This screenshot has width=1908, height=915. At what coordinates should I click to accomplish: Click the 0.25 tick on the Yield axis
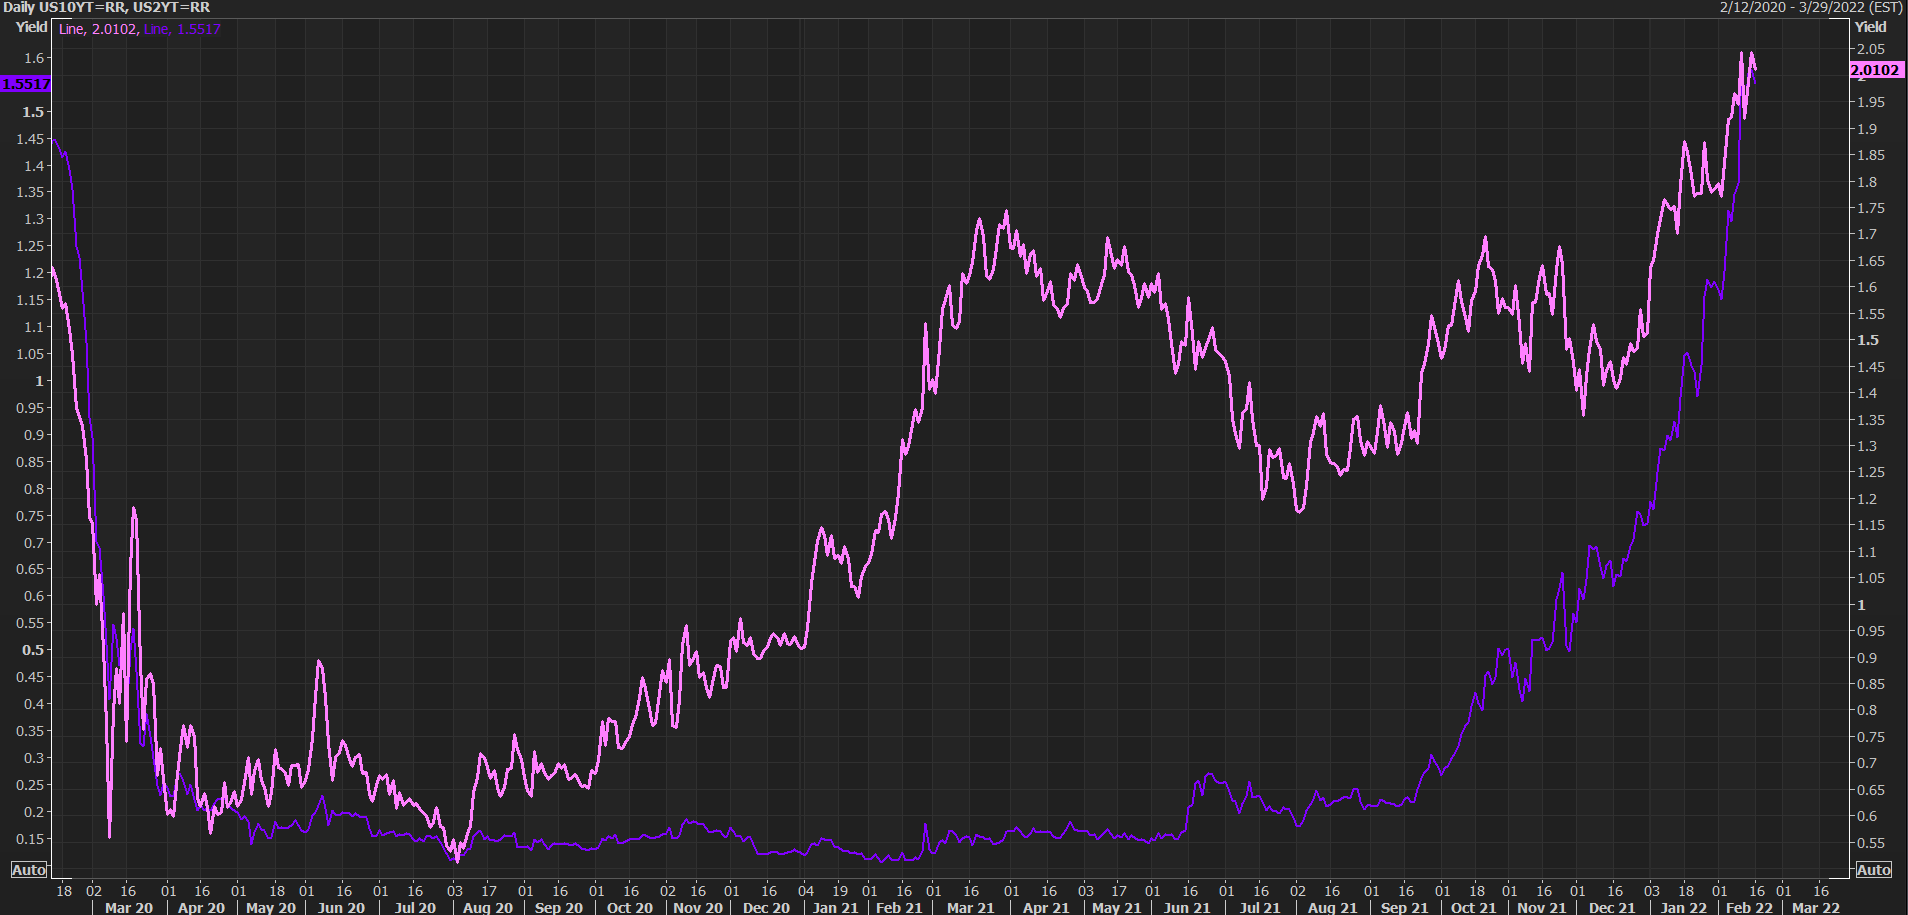tap(31, 786)
